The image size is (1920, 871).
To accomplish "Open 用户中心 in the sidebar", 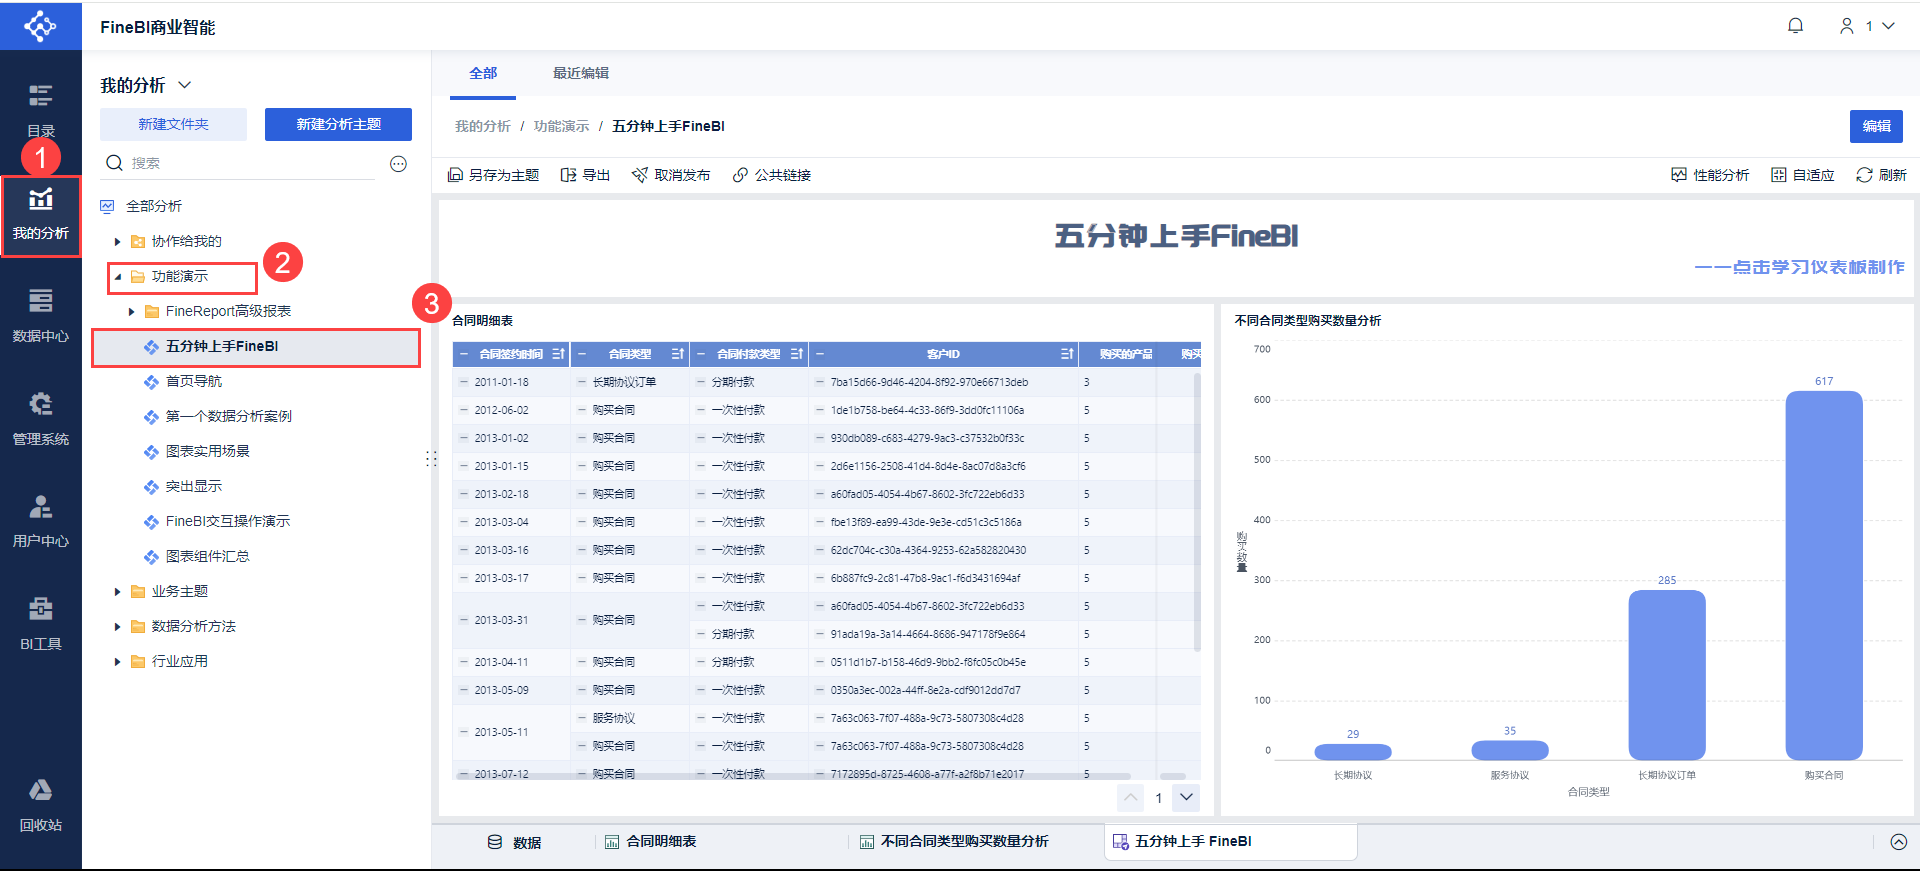I will click(40, 521).
